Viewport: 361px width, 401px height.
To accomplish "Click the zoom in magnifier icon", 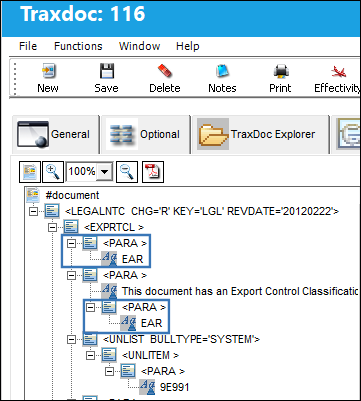I will (x=53, y=172).
